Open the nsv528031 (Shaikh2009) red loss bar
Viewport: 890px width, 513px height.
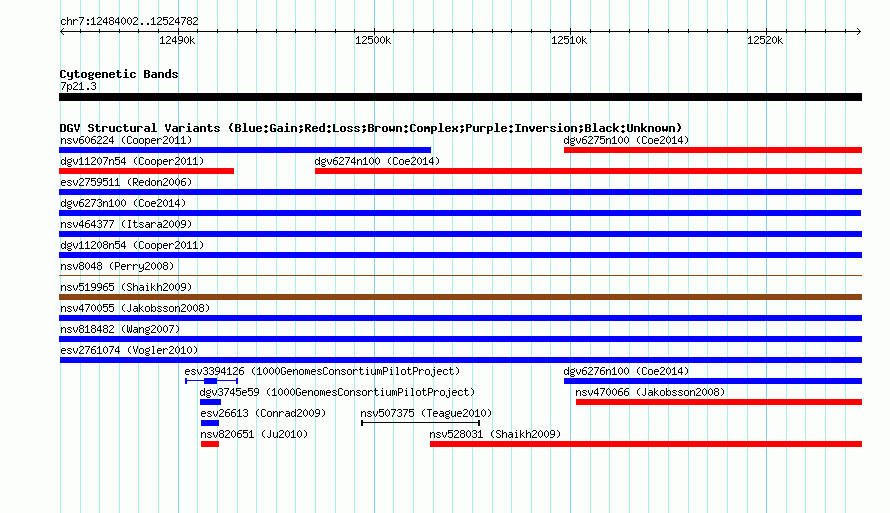click(x=646, y=444)
